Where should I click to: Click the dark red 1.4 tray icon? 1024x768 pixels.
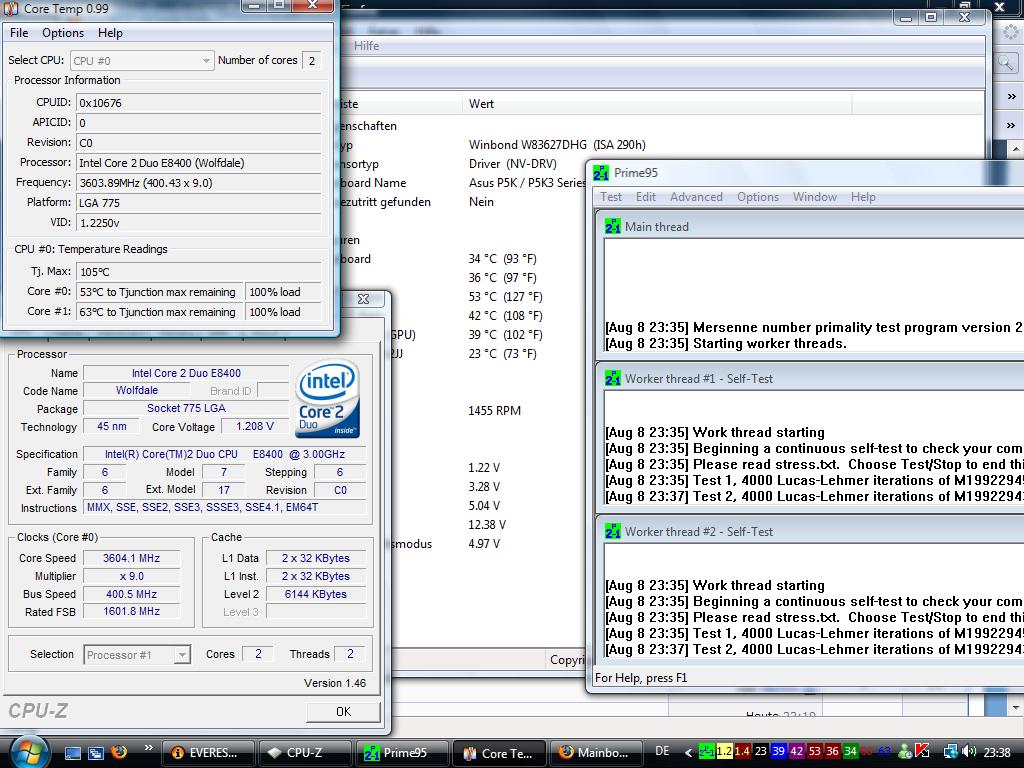click(742, 751)
